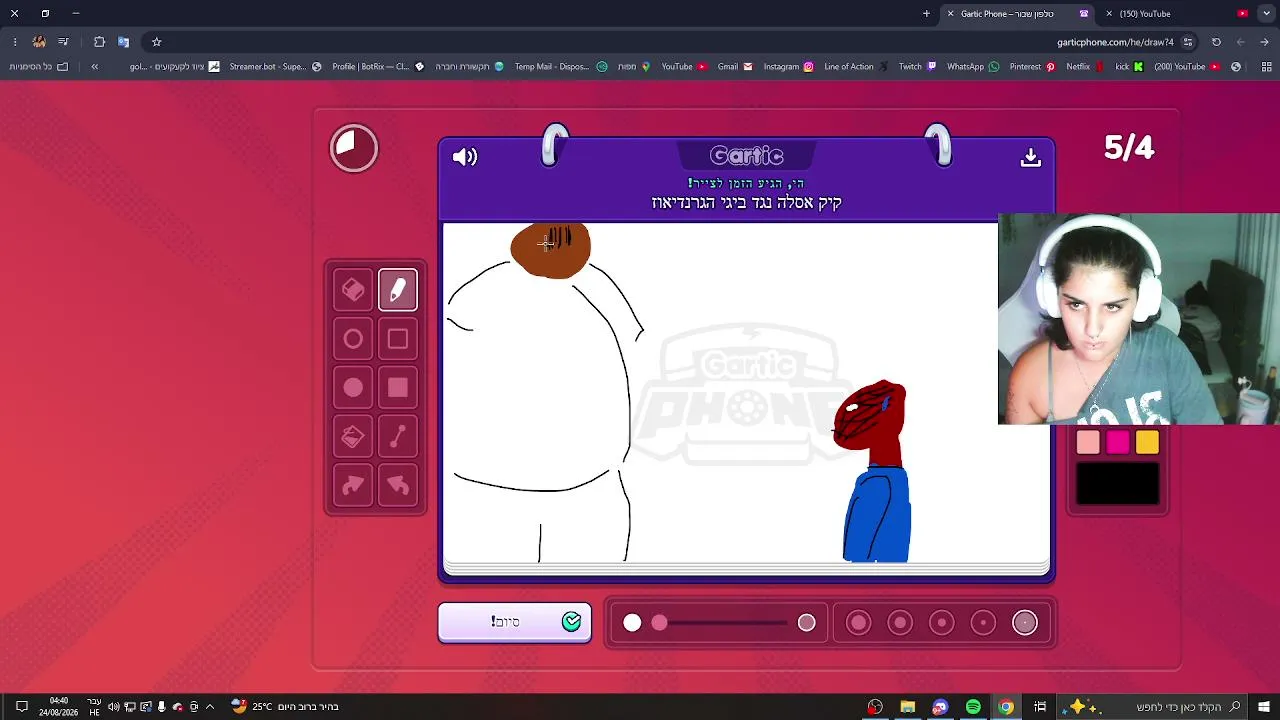
Task: Open a new browser tab
Action: coord(926,14)
